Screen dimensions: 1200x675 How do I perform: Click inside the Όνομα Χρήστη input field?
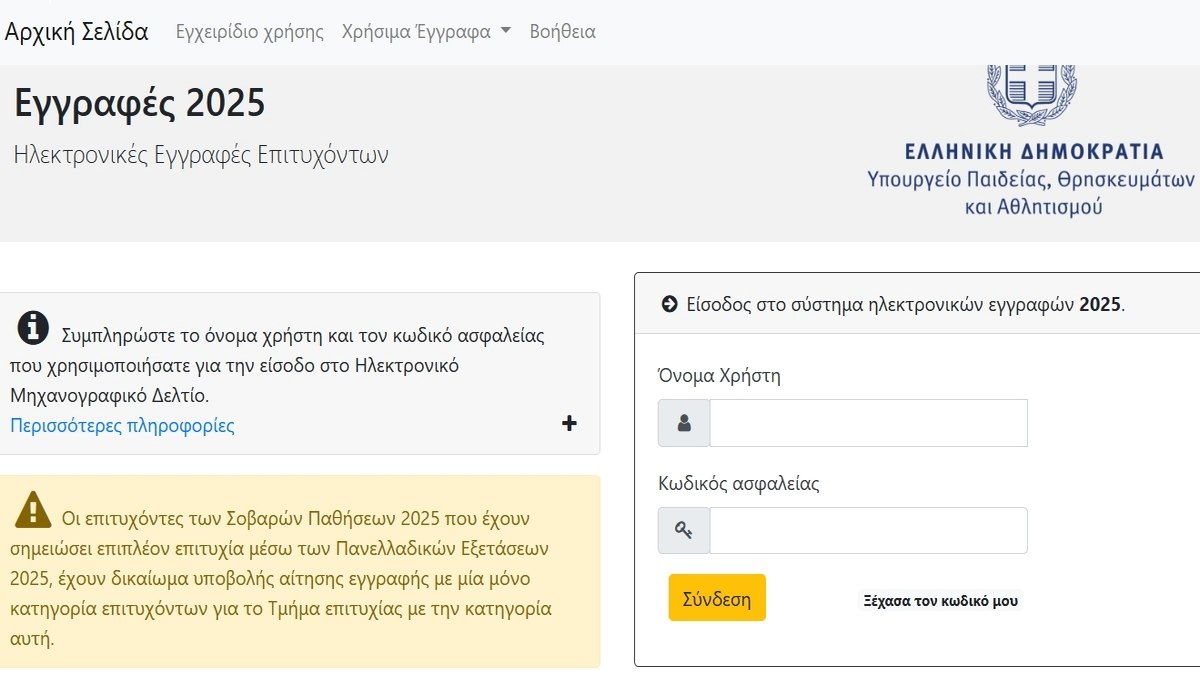[x=868, y=422]
